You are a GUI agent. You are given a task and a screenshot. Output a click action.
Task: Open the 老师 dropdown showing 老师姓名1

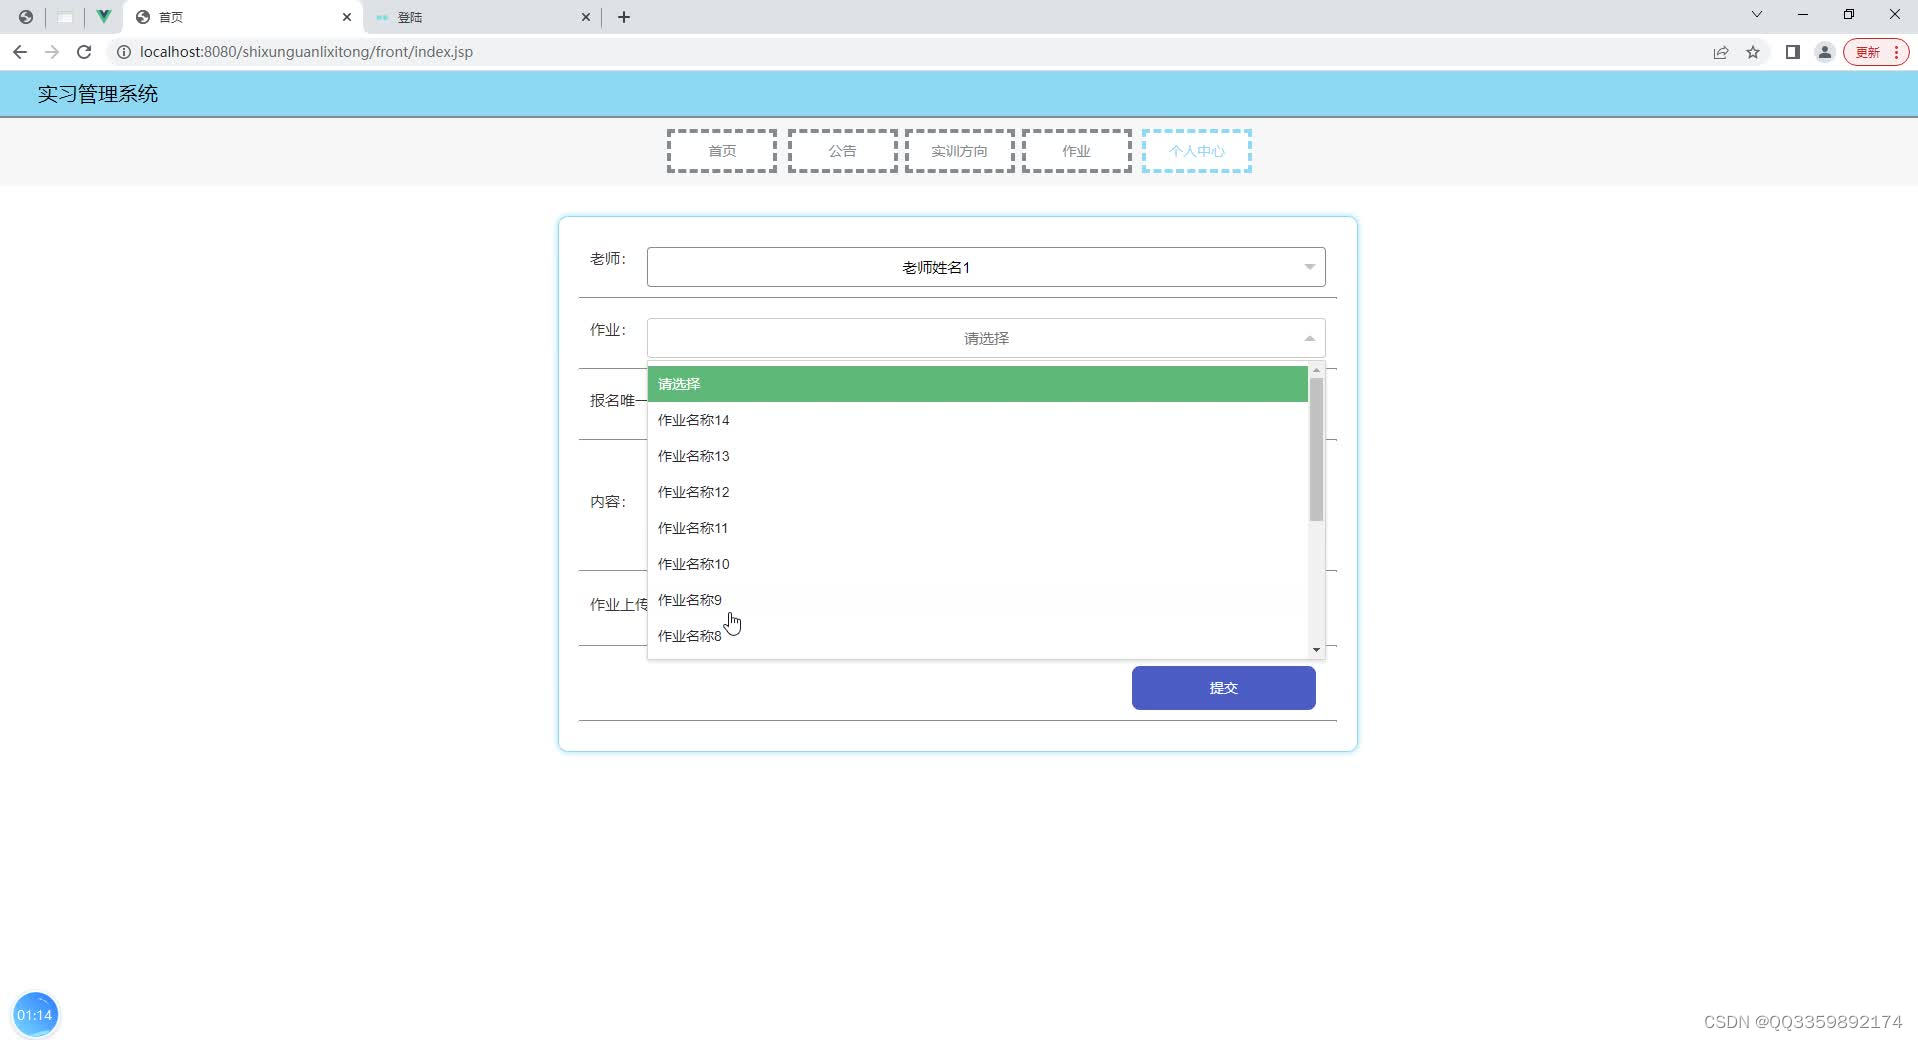coord(986,267)
